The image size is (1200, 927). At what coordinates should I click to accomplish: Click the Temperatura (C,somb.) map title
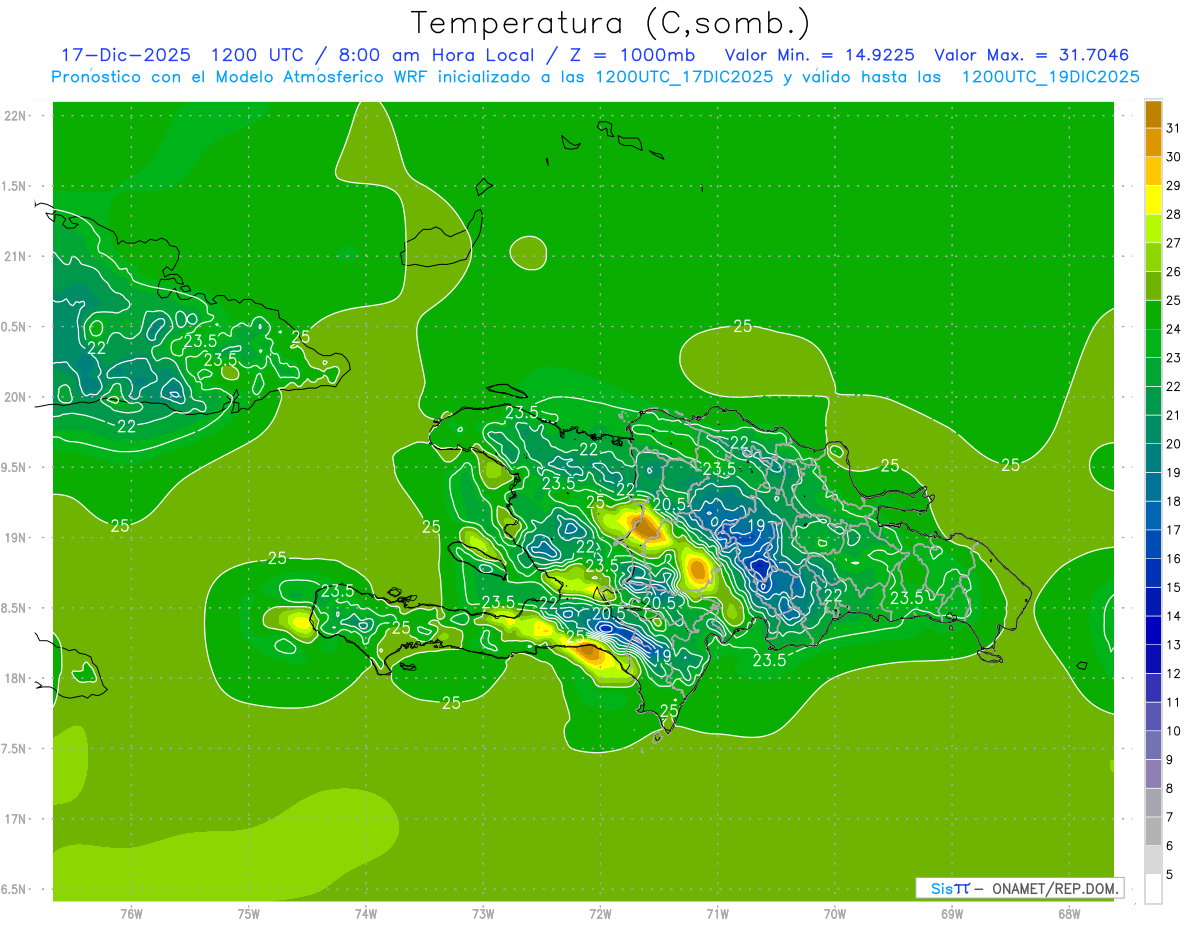click(611, 23)
